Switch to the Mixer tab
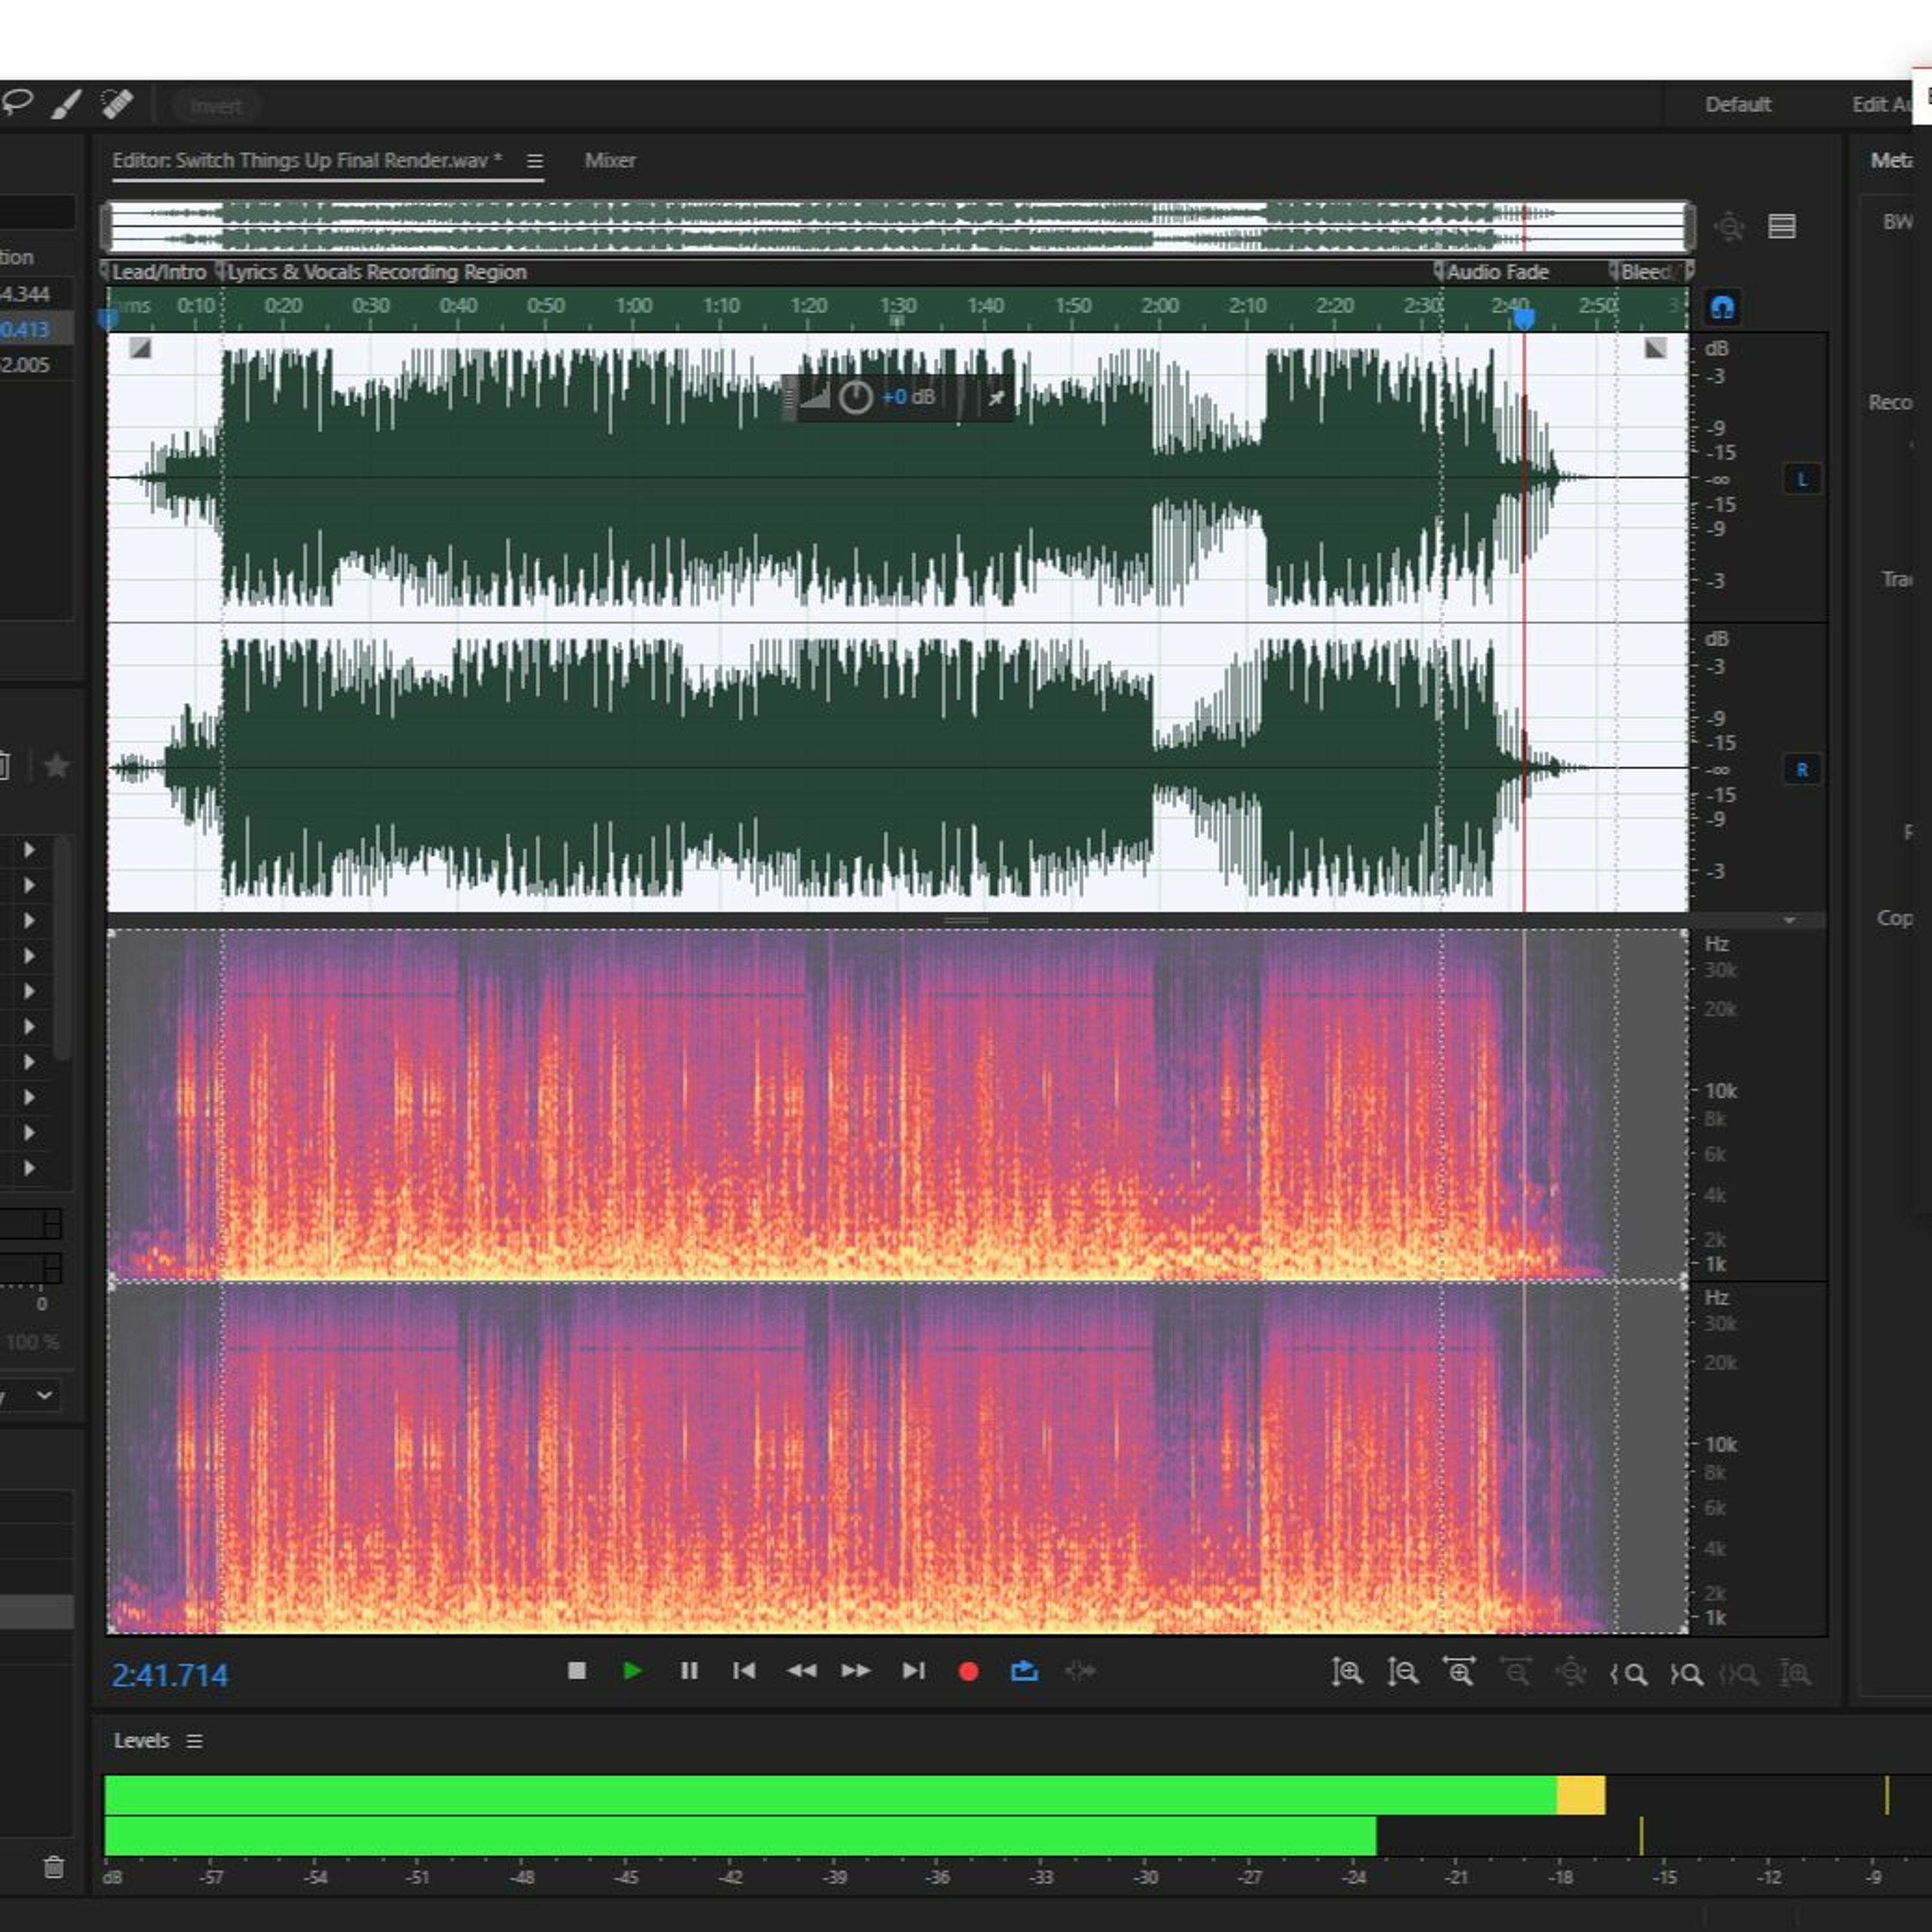 pos(610,160)
